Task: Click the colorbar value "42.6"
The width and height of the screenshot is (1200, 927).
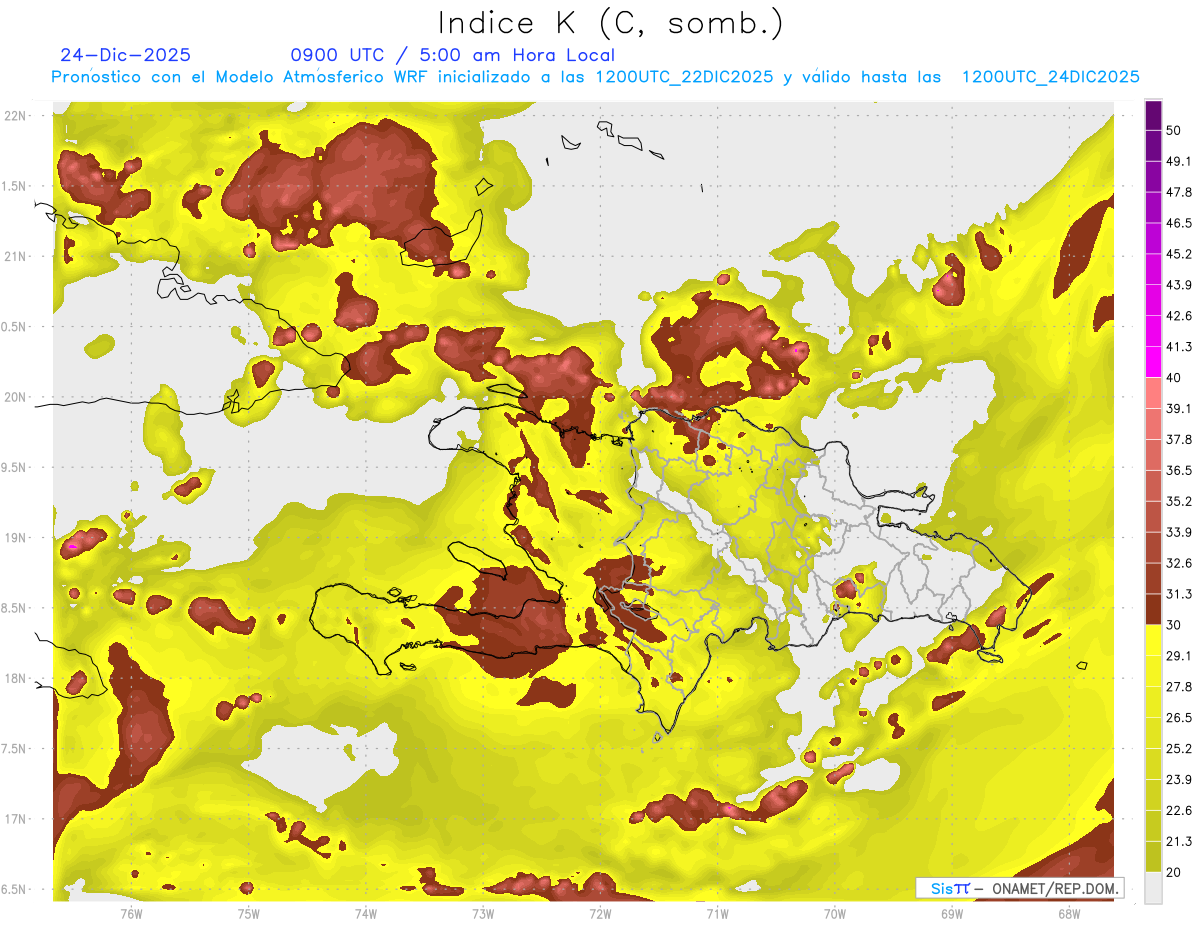Action: [x=1179, y=316]
